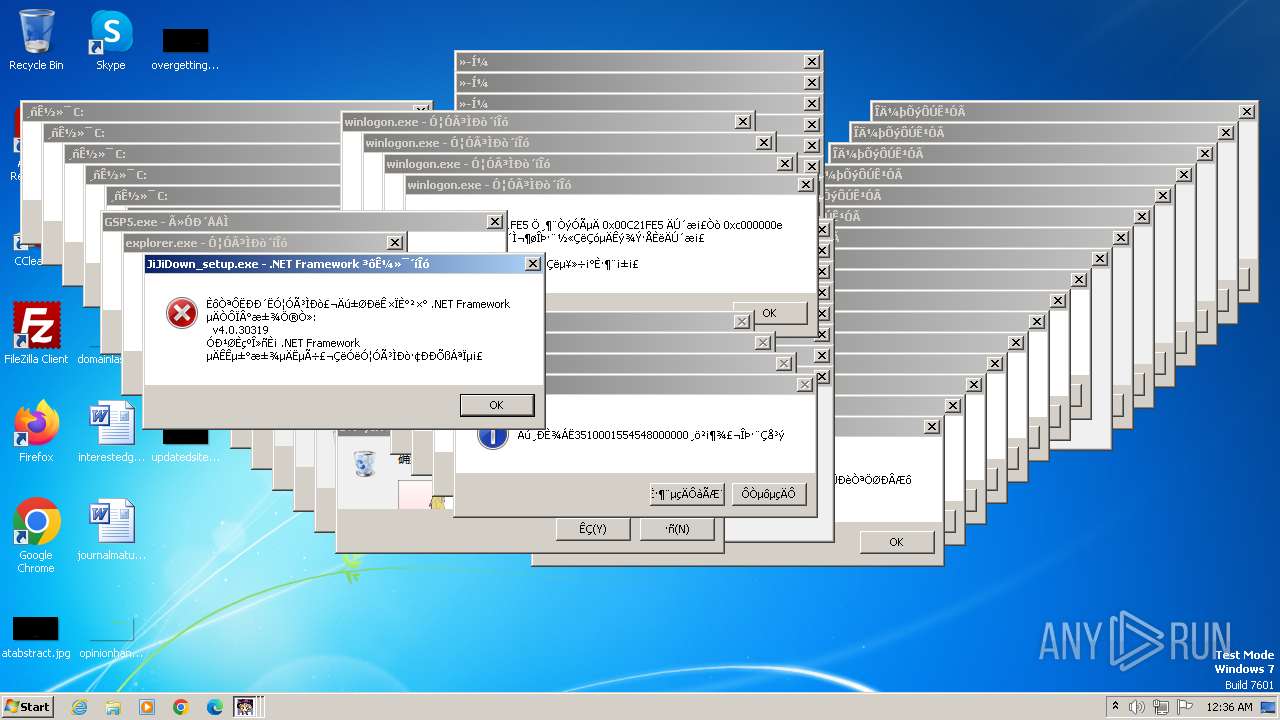Click the 12:36 AM taskbar clock
Viewport: 1280px width, 720px height.
(x=1229, y=707)
